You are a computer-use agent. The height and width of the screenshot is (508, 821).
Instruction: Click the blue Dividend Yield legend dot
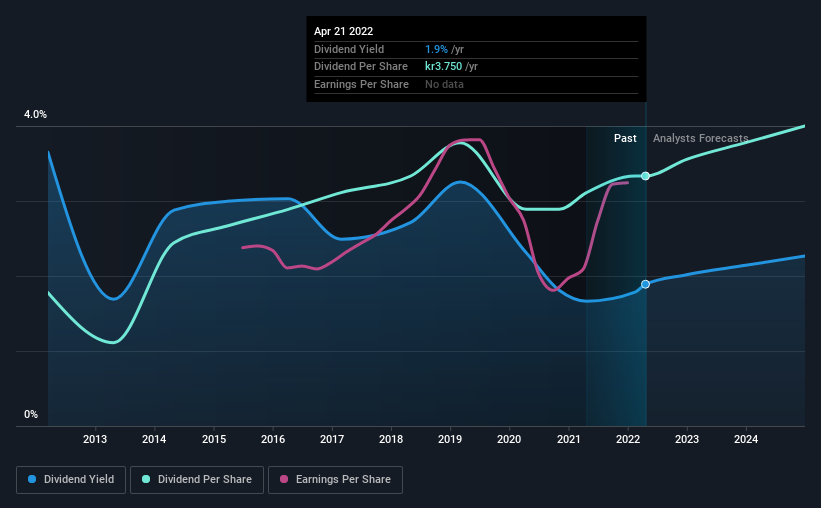click(x=32, y=479)
